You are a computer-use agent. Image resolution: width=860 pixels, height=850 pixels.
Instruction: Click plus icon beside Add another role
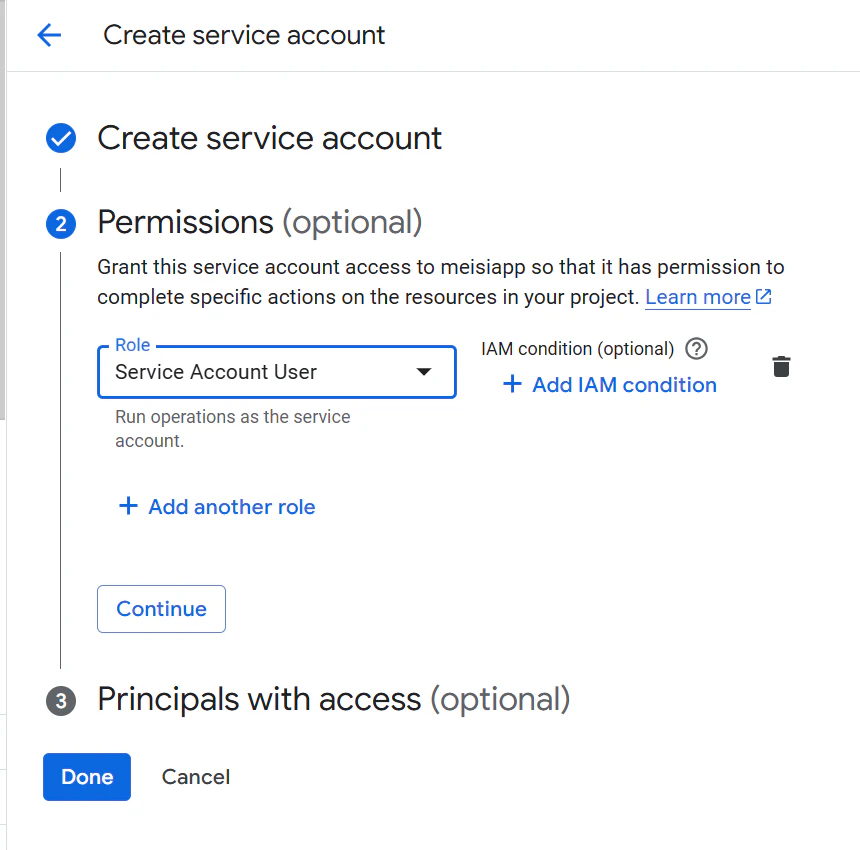pyautogui.click(x=128, y=507)
